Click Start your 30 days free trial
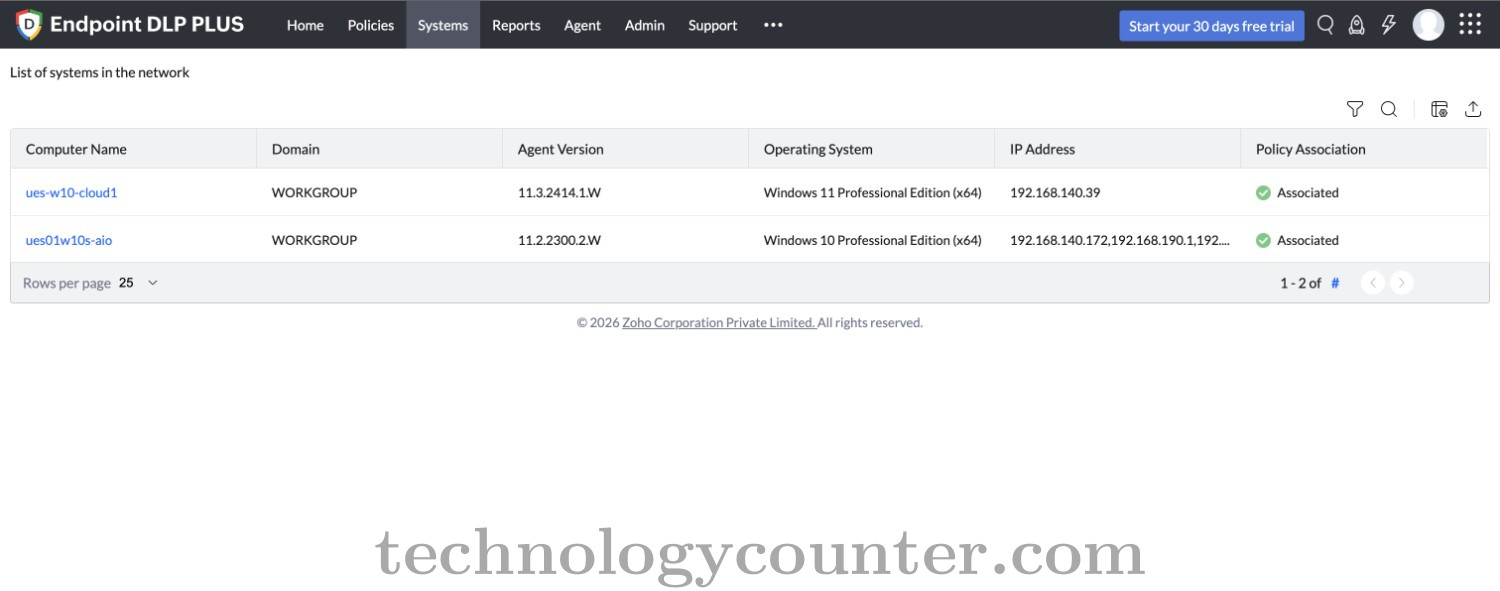Viewport: 1500px width, 591px height. [x=1212, y=26]
